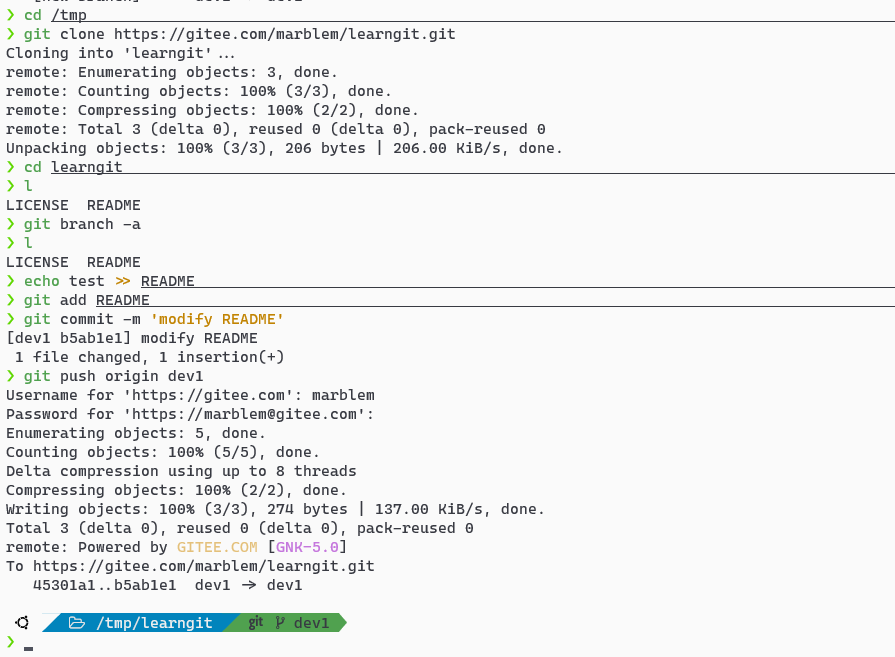The image size is (895, 657).
Task: Click the GITEE.COM text in remote line
Action: tap(217, 547)
